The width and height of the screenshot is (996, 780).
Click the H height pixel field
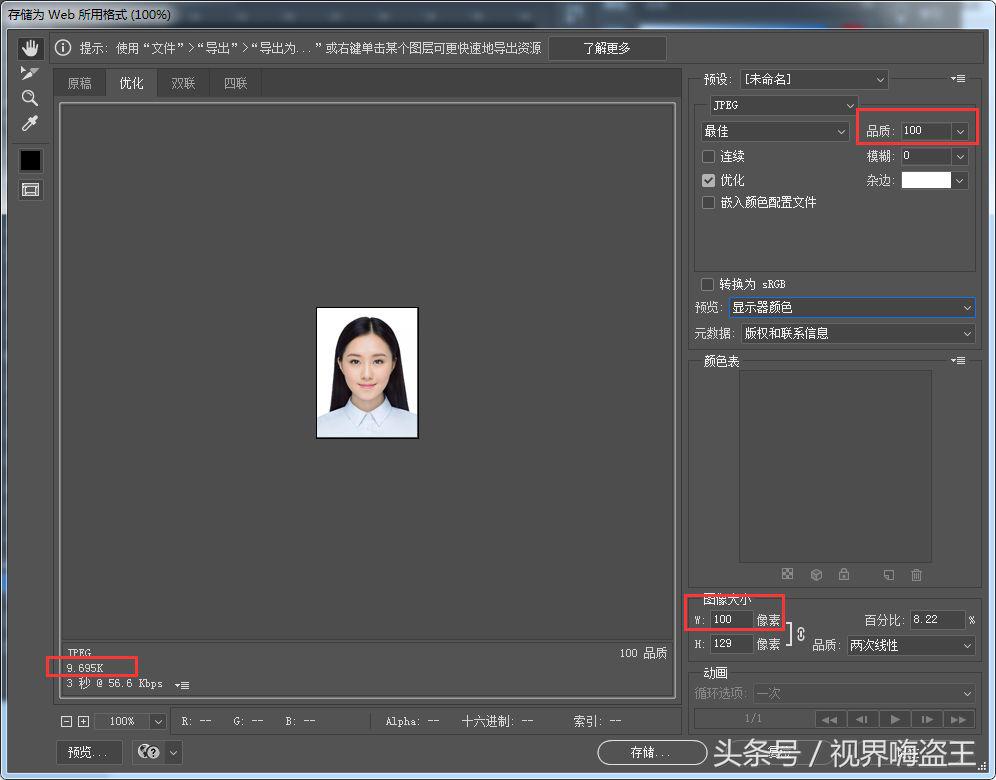[731, 643]
